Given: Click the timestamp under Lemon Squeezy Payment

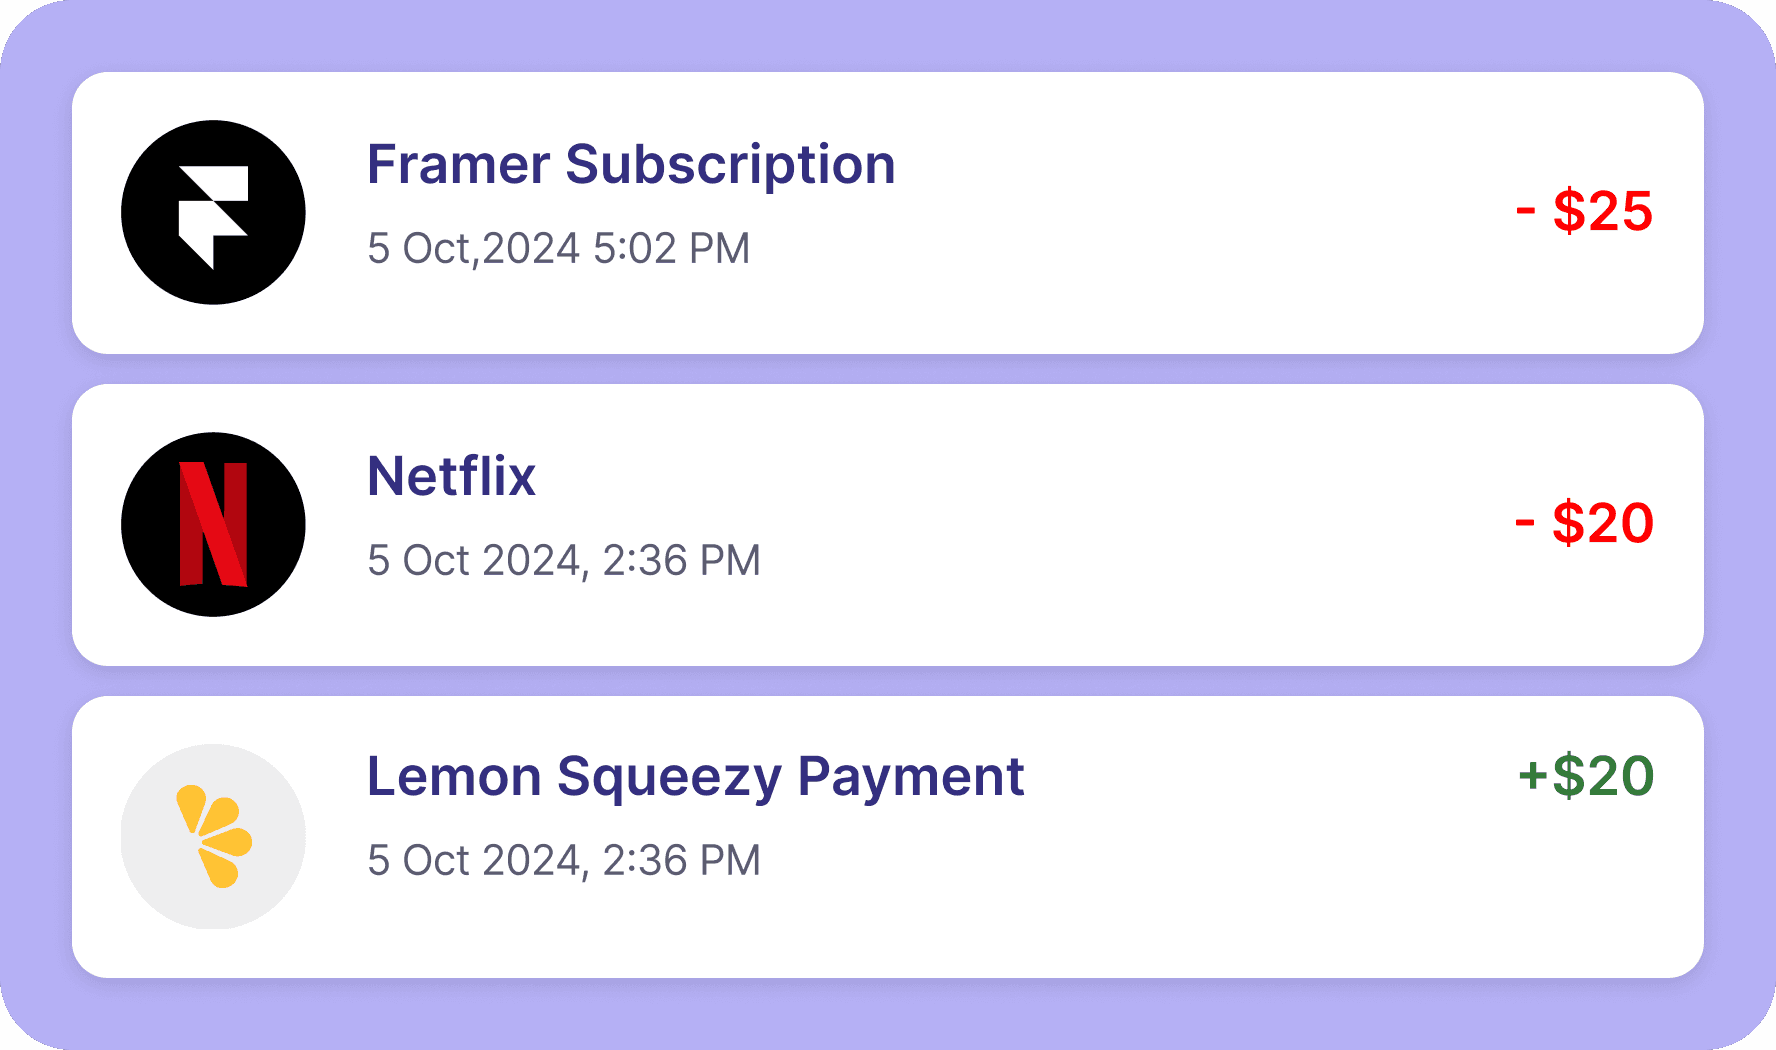Looking at the screenshot, I should (563, 860).
